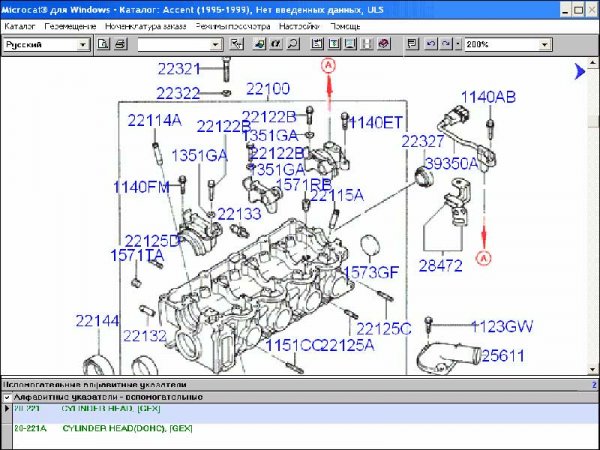The width and height of the screenshot is (600, 450).
Task: Expand the empty combo box in toolbar
Action: click(x=216, y=45)
